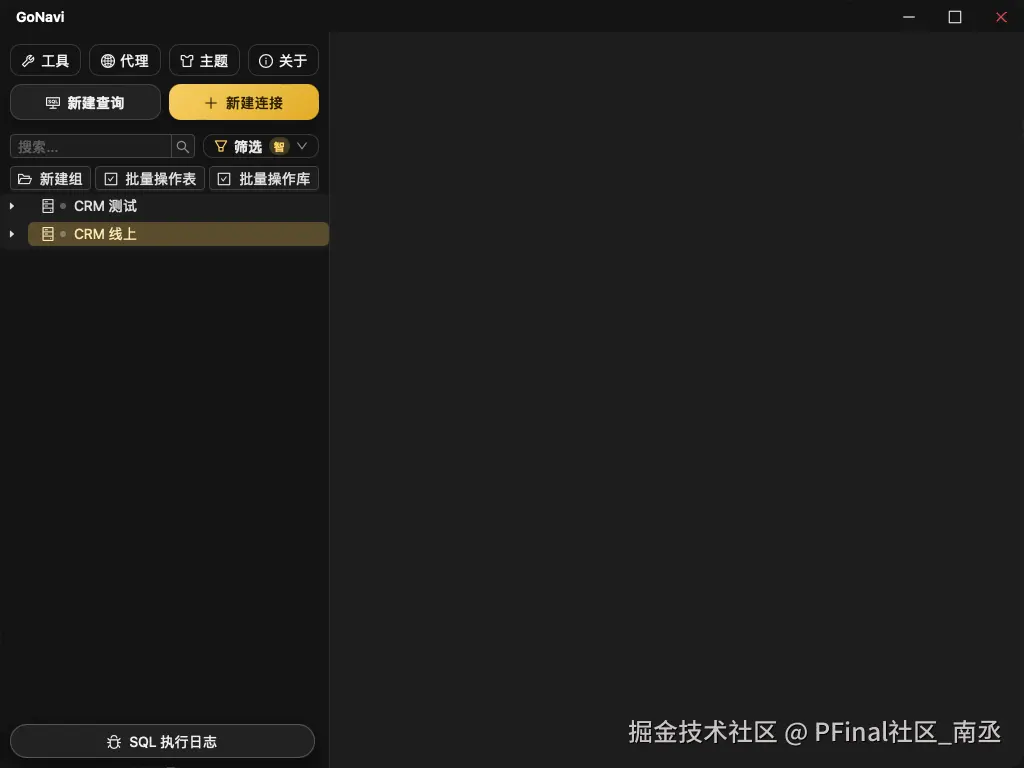Click the CRM 测试 database server icon
This screenshot has height=768, width=1024.
(x=48, y=206)
